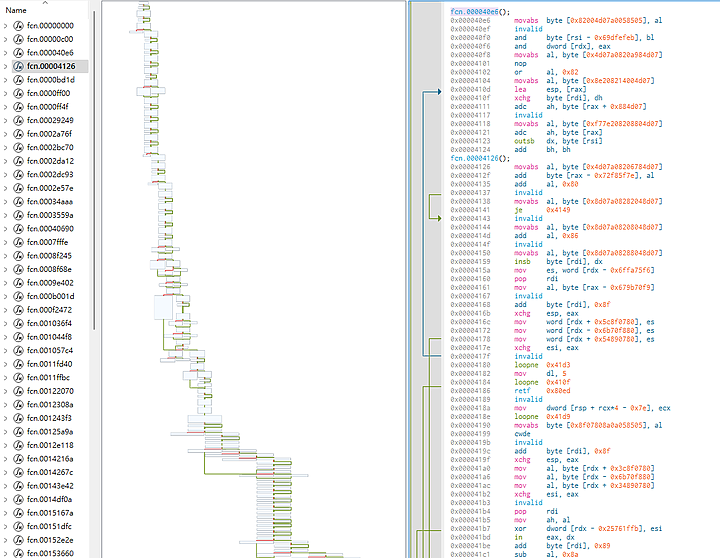Image resolution: width=720 pixels, height=558 pixels.
Task: Select fcn.0014267c in the functions list
Action: [50, 473]
